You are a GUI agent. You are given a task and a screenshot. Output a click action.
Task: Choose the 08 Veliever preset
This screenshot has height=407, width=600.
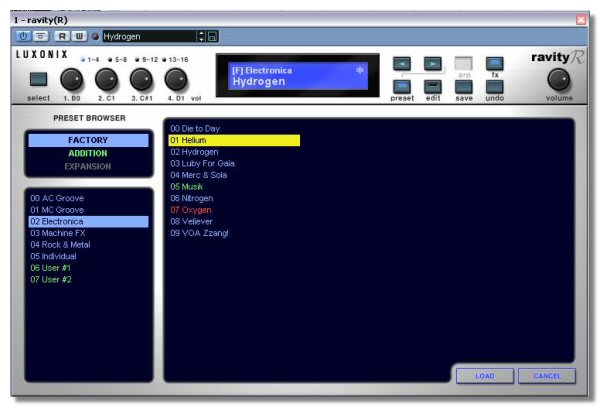coord(234,221)
